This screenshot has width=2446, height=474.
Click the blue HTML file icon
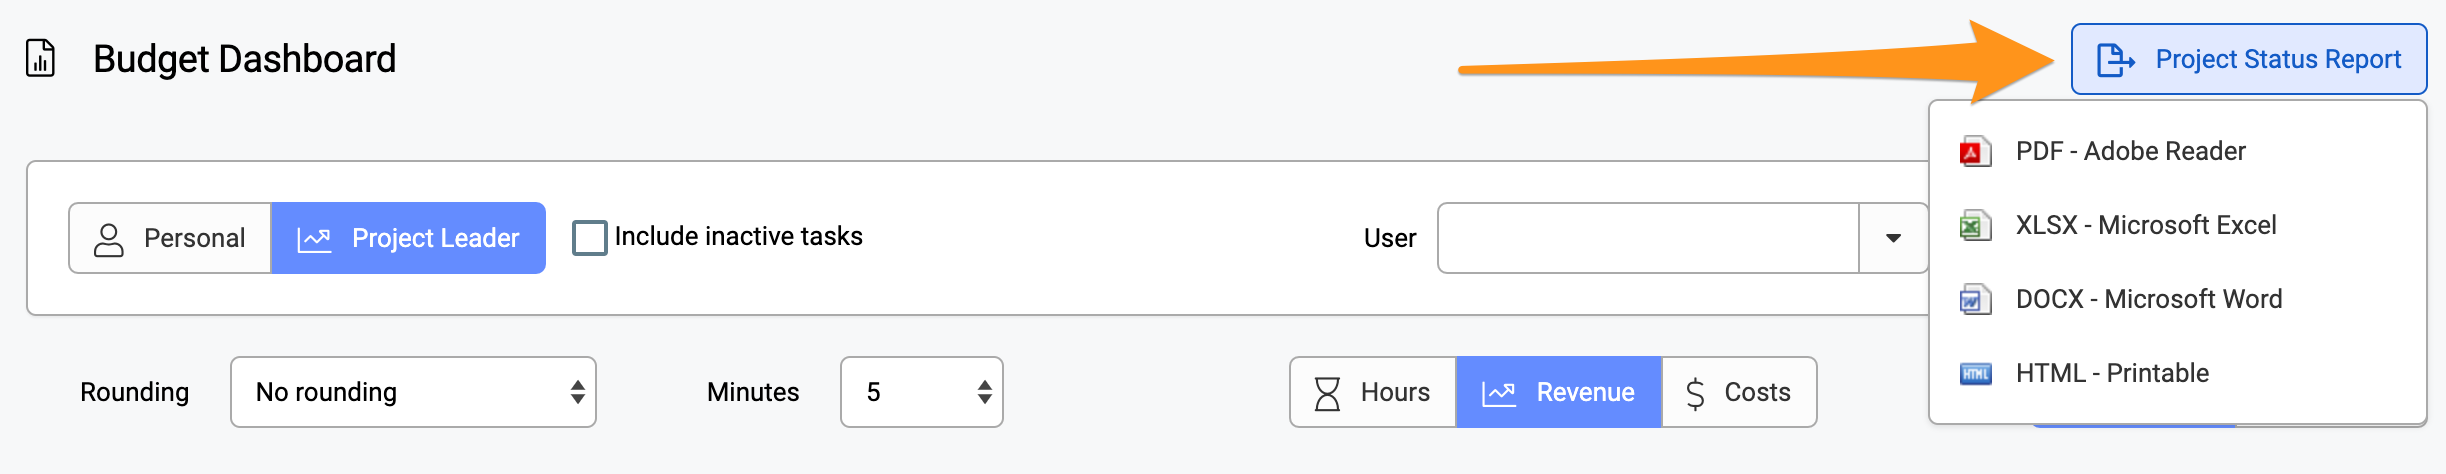[x=1975, y=374]
